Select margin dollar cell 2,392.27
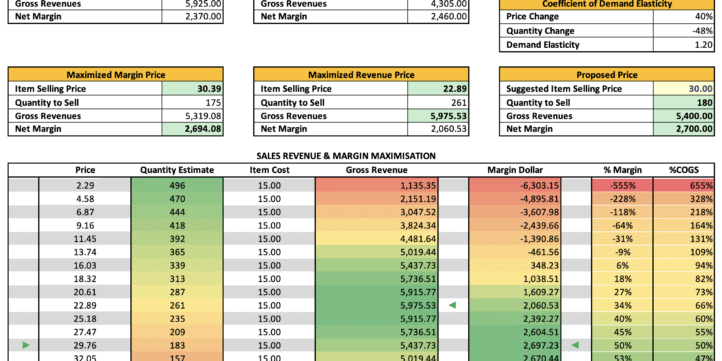 click(x=515, y=319)
